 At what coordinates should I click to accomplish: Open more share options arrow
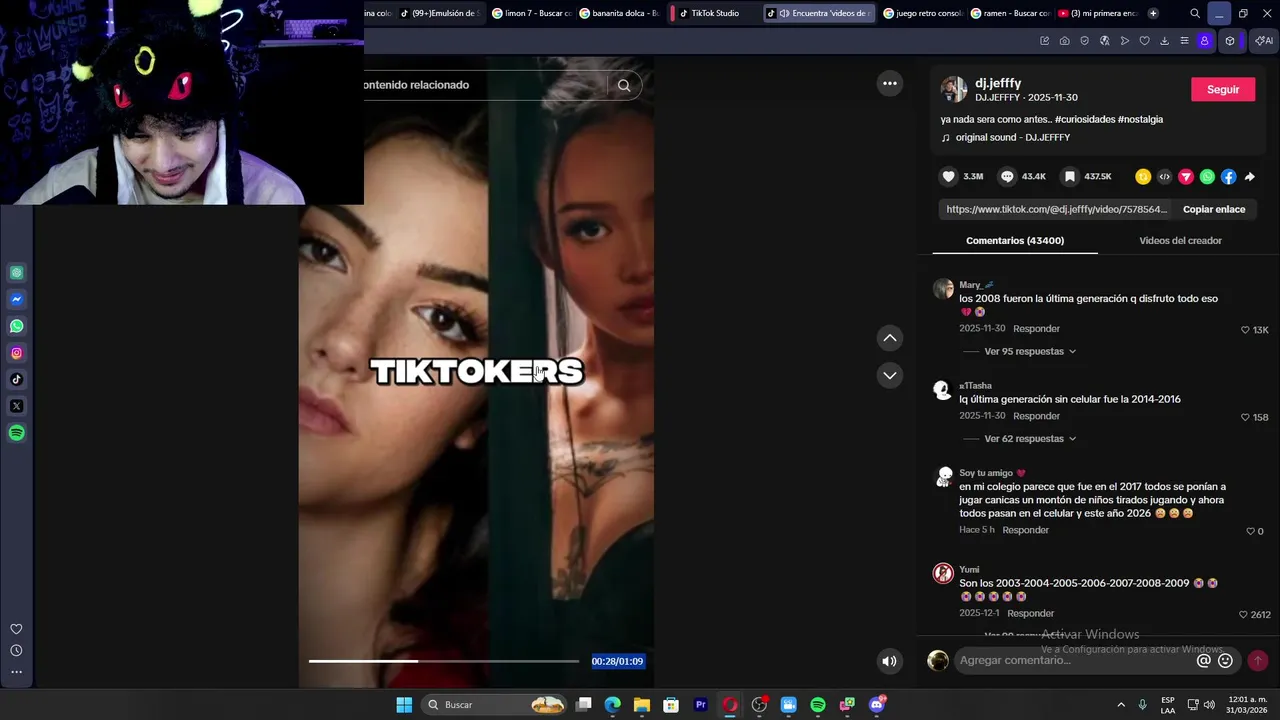point(1250,177)
